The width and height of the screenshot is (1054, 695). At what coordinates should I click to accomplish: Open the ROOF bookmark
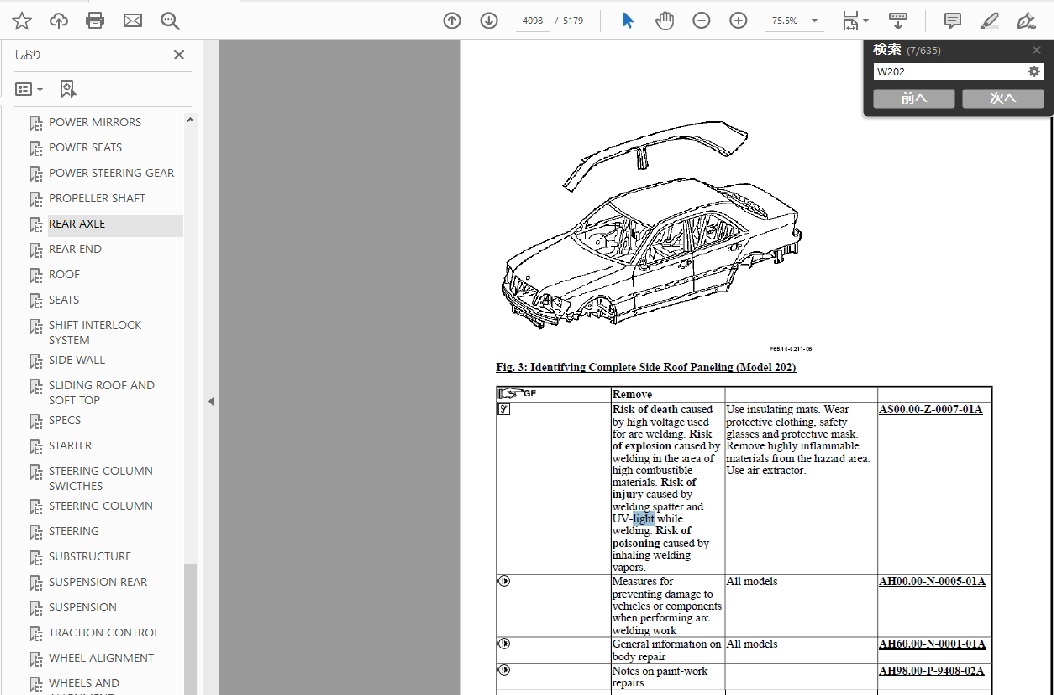[x=65, y=274]
